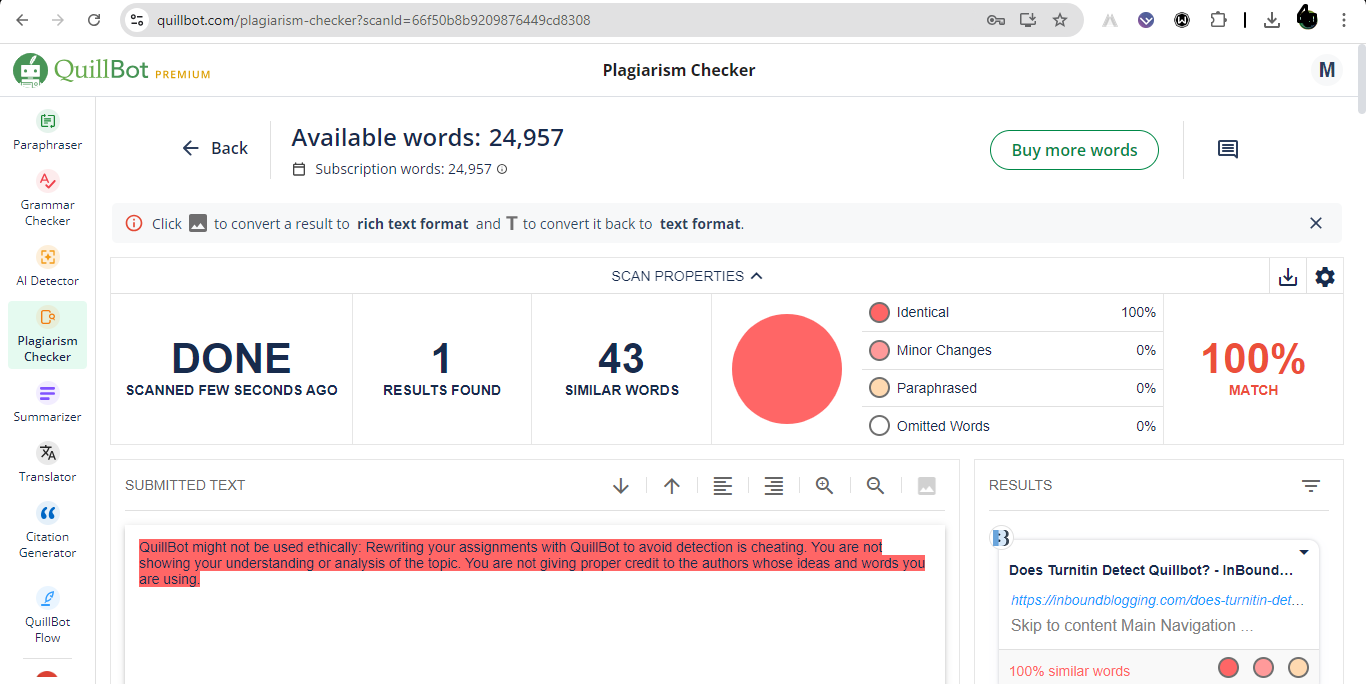Open the M account avatar menu
The width and height of the screenshot is (1366, 684).
(1327, 70)
